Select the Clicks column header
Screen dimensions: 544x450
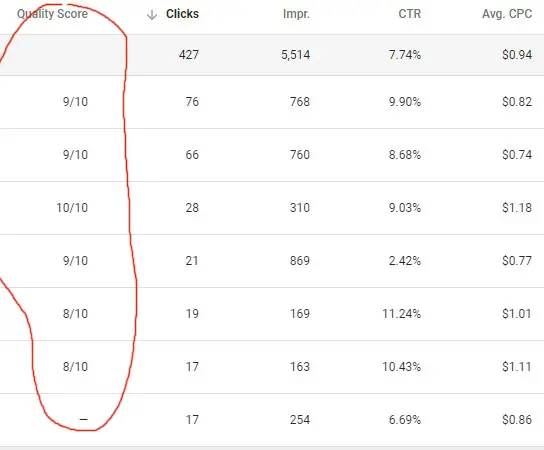point(182,14)
